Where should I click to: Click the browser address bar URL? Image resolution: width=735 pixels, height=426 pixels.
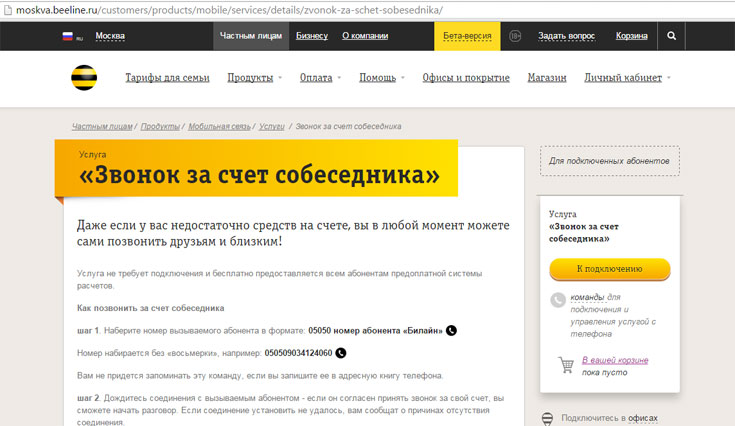coord(229,10)
